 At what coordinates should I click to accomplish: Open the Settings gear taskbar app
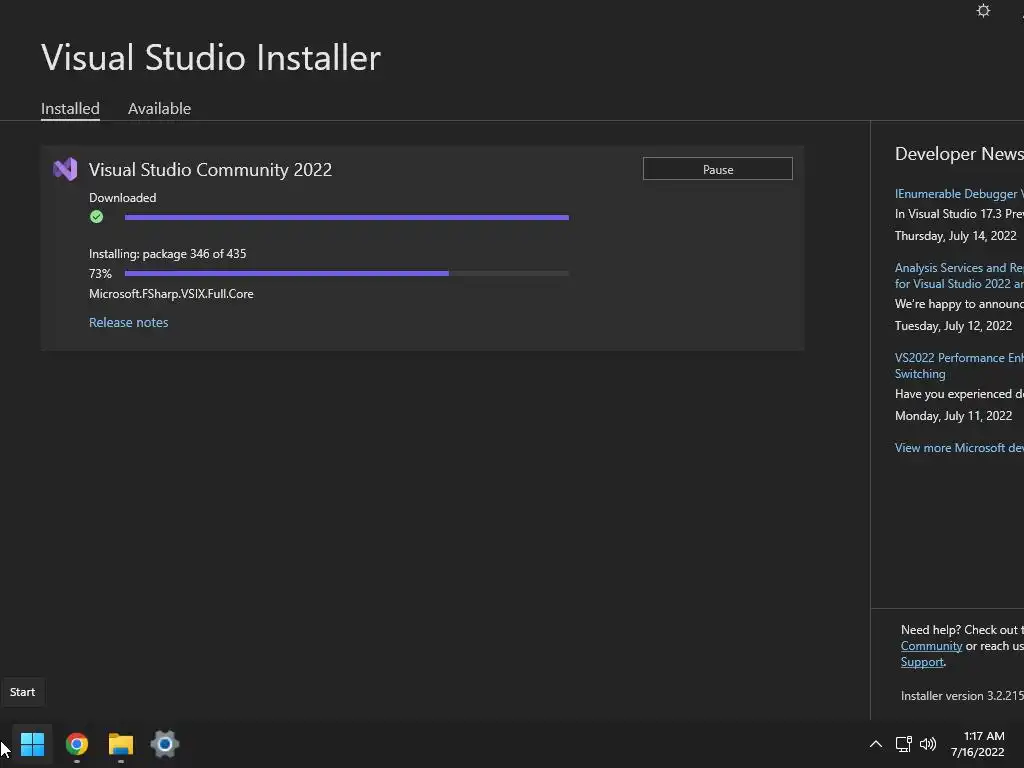(x=165, y=744)
